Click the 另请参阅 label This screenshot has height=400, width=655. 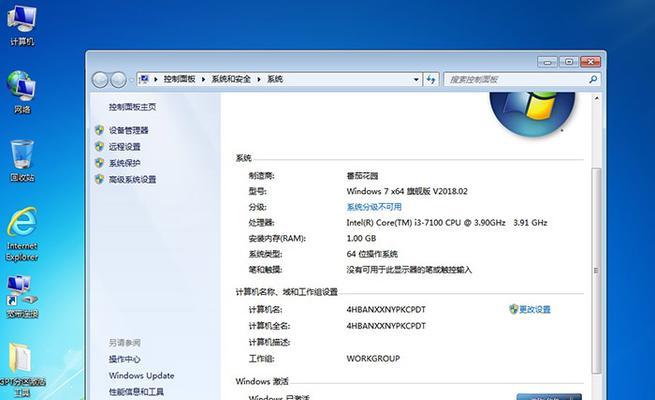pos(124,343)
